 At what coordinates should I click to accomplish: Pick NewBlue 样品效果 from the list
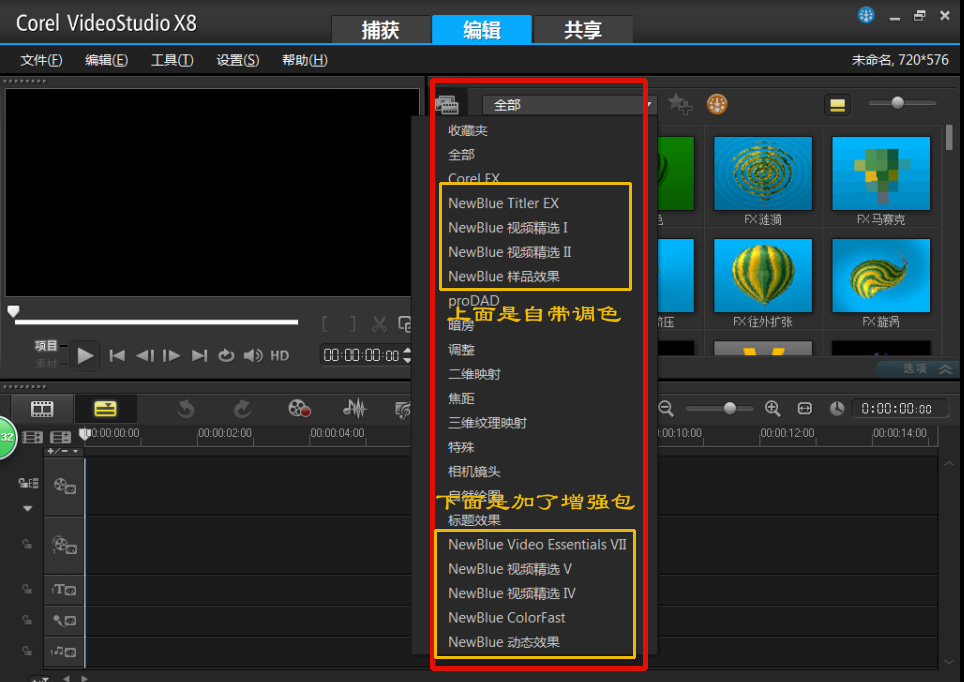pos(504,277)
